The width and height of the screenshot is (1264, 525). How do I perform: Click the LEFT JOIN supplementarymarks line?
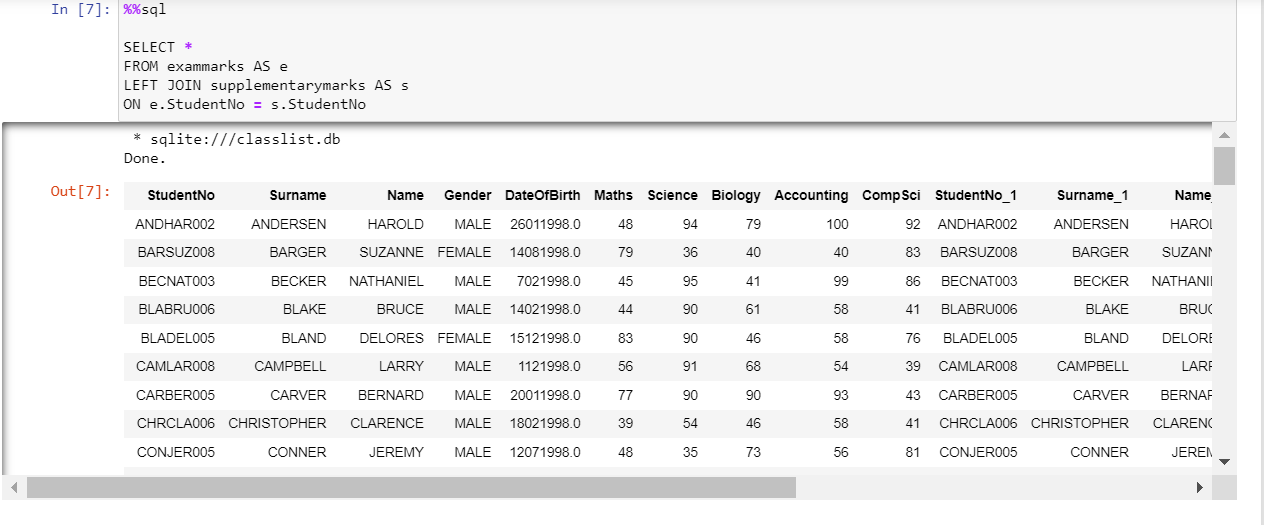pos(266,85)
